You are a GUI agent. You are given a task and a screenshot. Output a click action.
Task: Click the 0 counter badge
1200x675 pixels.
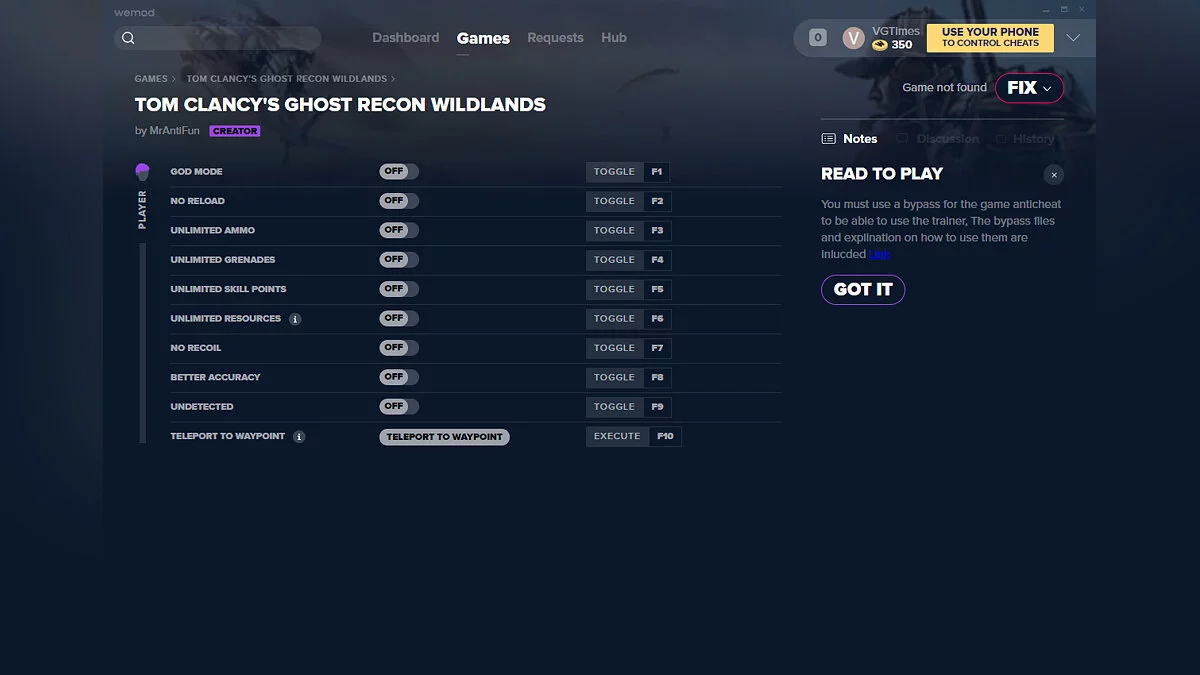point(816,37)
